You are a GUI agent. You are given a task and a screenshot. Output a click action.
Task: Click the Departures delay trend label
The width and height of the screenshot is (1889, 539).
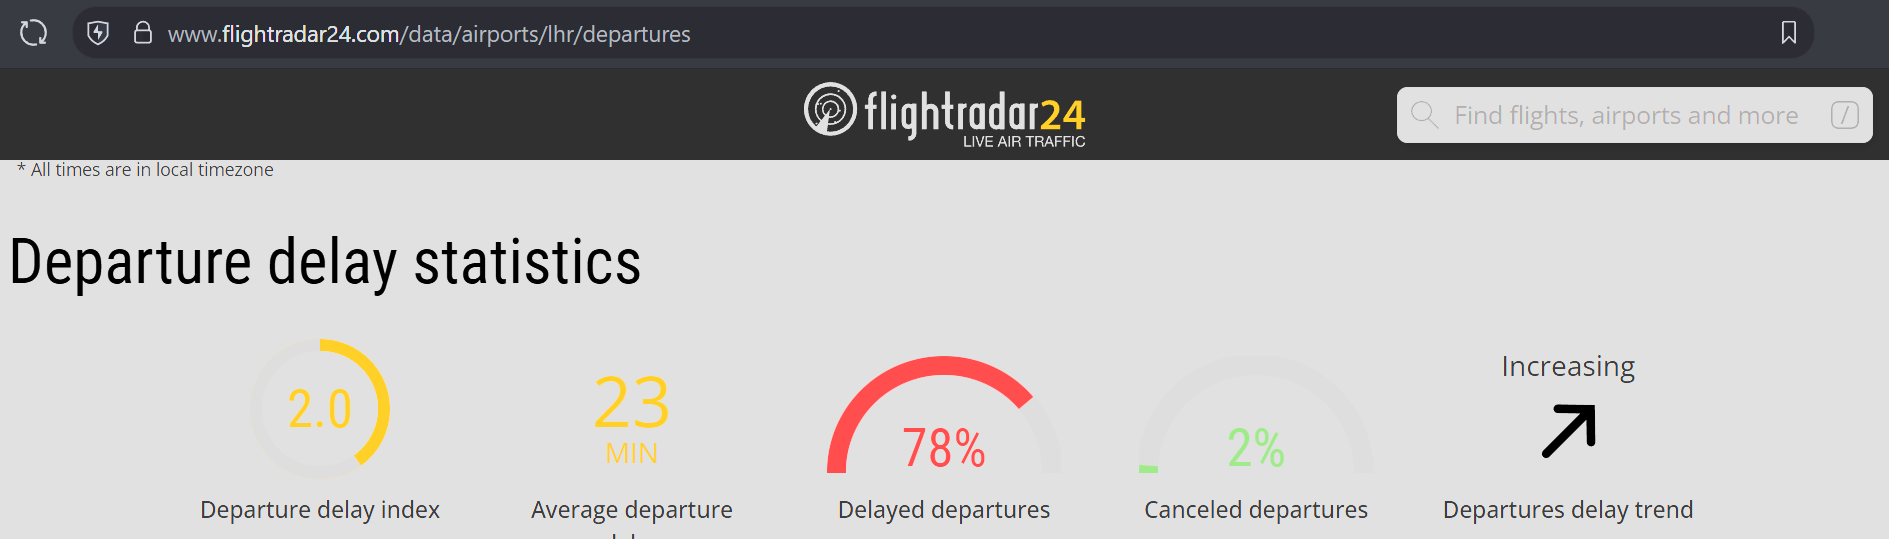click(1568, 510)
